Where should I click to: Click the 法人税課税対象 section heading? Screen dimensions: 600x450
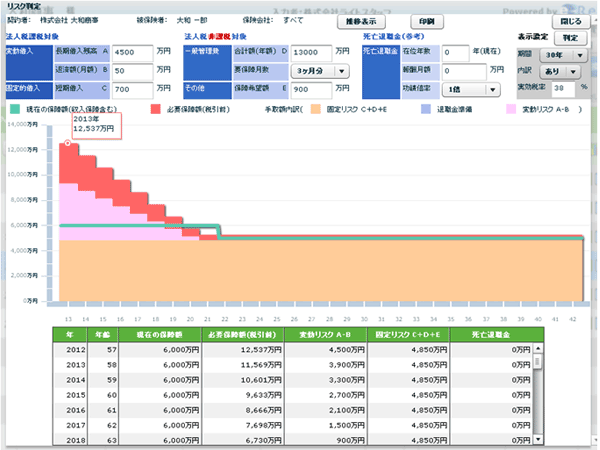click(x=33, y=37)
